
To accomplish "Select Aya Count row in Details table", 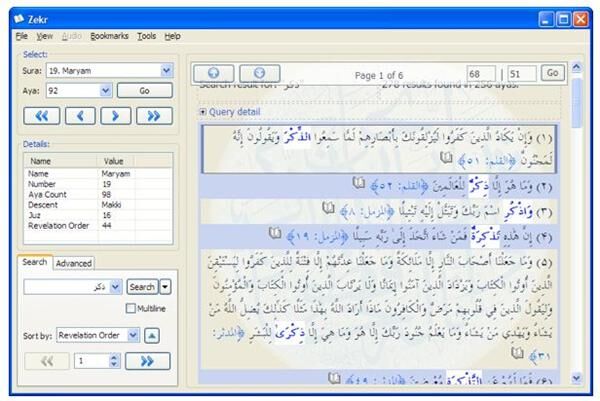I will point(98,194).
